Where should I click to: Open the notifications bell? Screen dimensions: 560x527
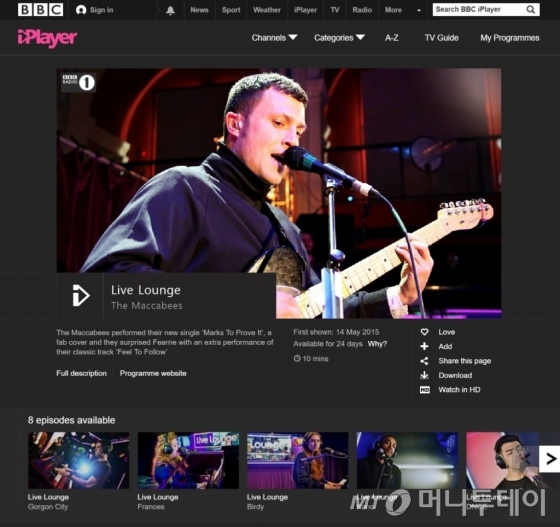tap(170, 10)
